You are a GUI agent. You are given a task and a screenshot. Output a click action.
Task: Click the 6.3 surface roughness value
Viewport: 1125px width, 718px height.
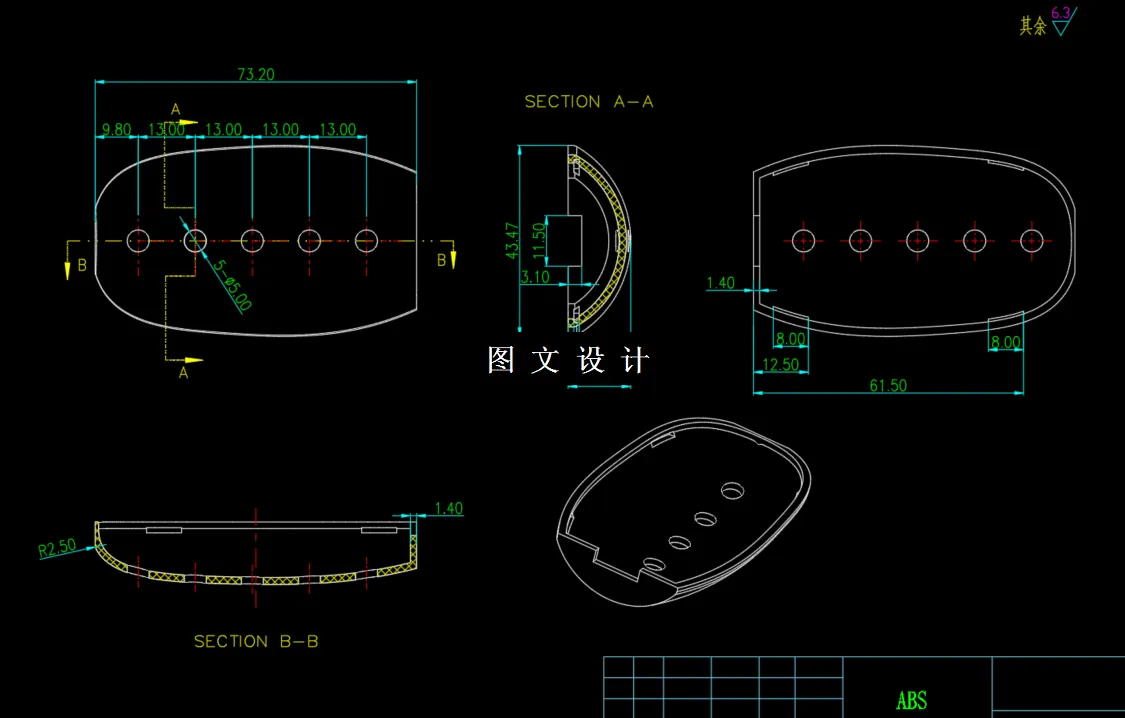pos(1060,13)
